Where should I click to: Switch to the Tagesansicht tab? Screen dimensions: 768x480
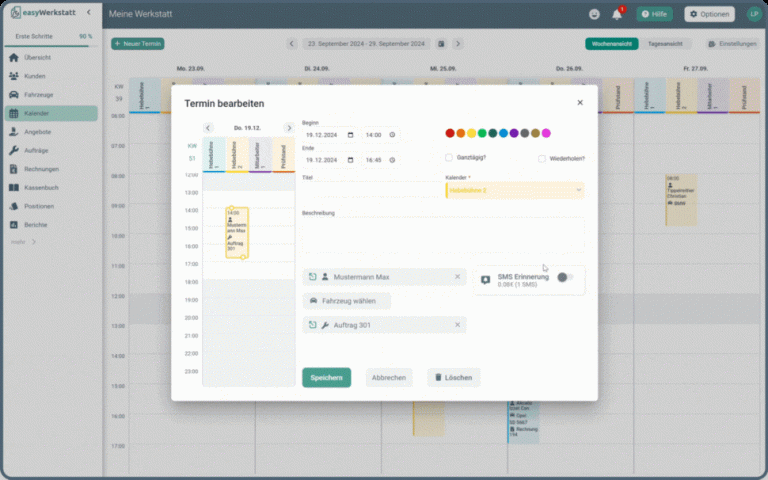668,44
